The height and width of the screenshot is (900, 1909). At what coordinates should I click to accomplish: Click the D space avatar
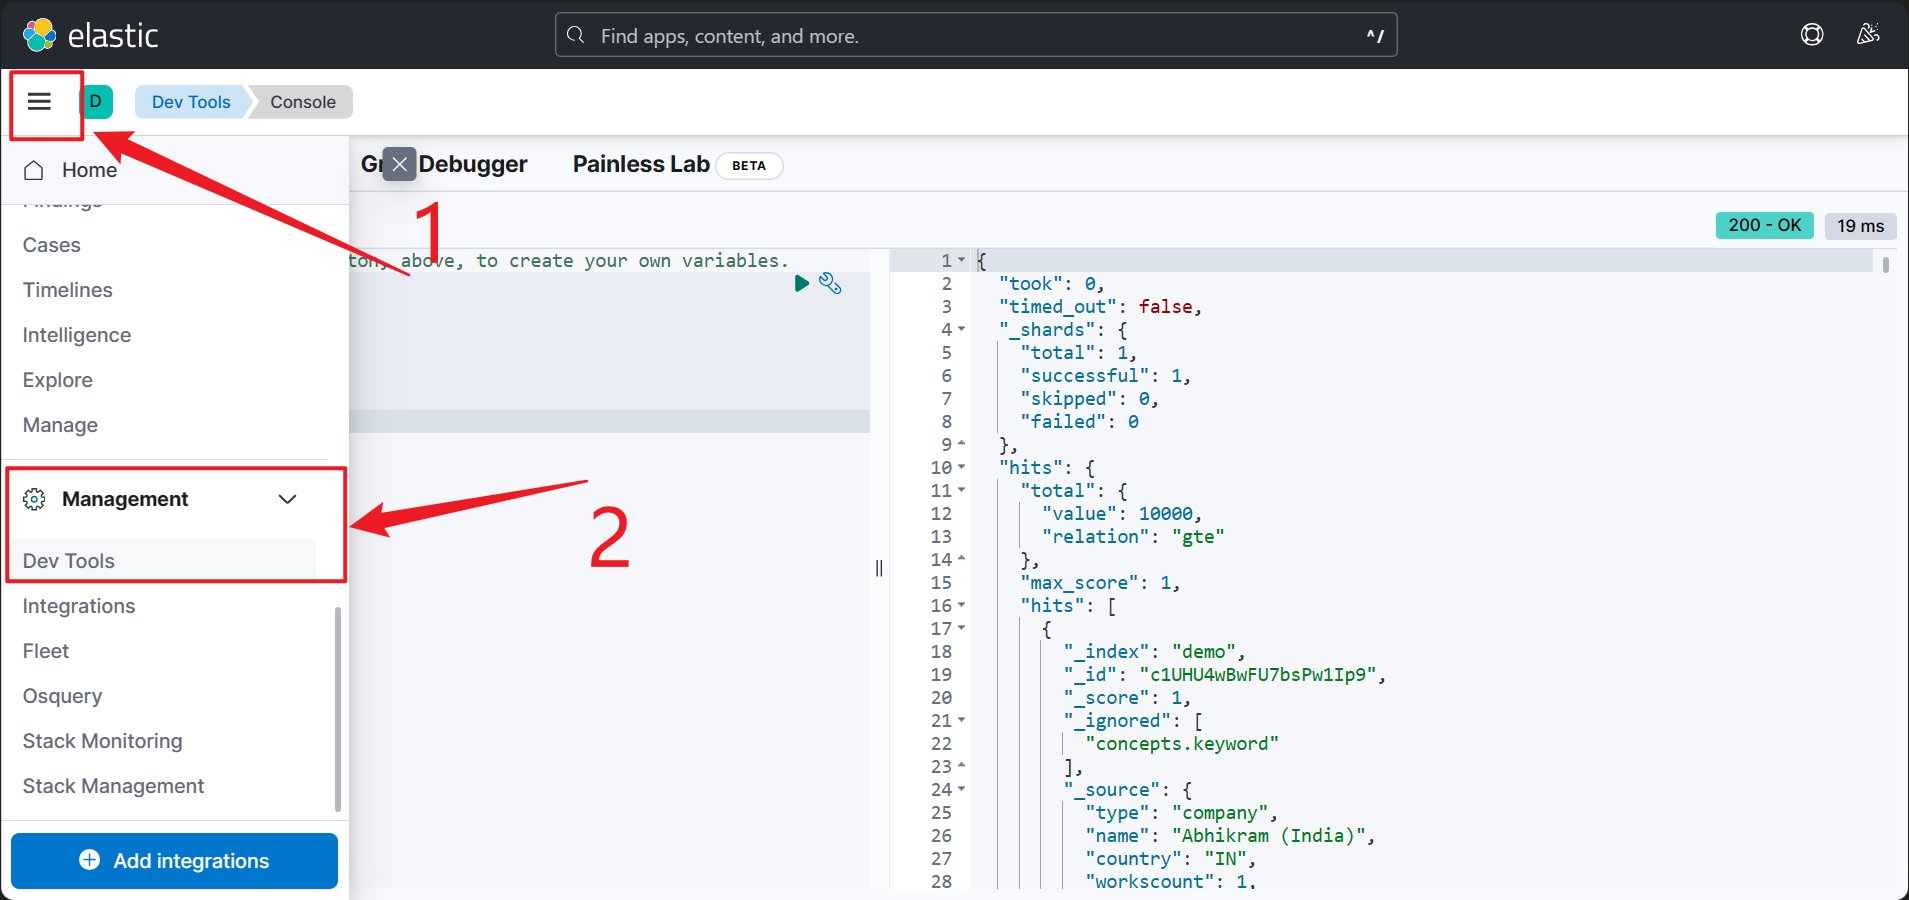coord(96,101)
